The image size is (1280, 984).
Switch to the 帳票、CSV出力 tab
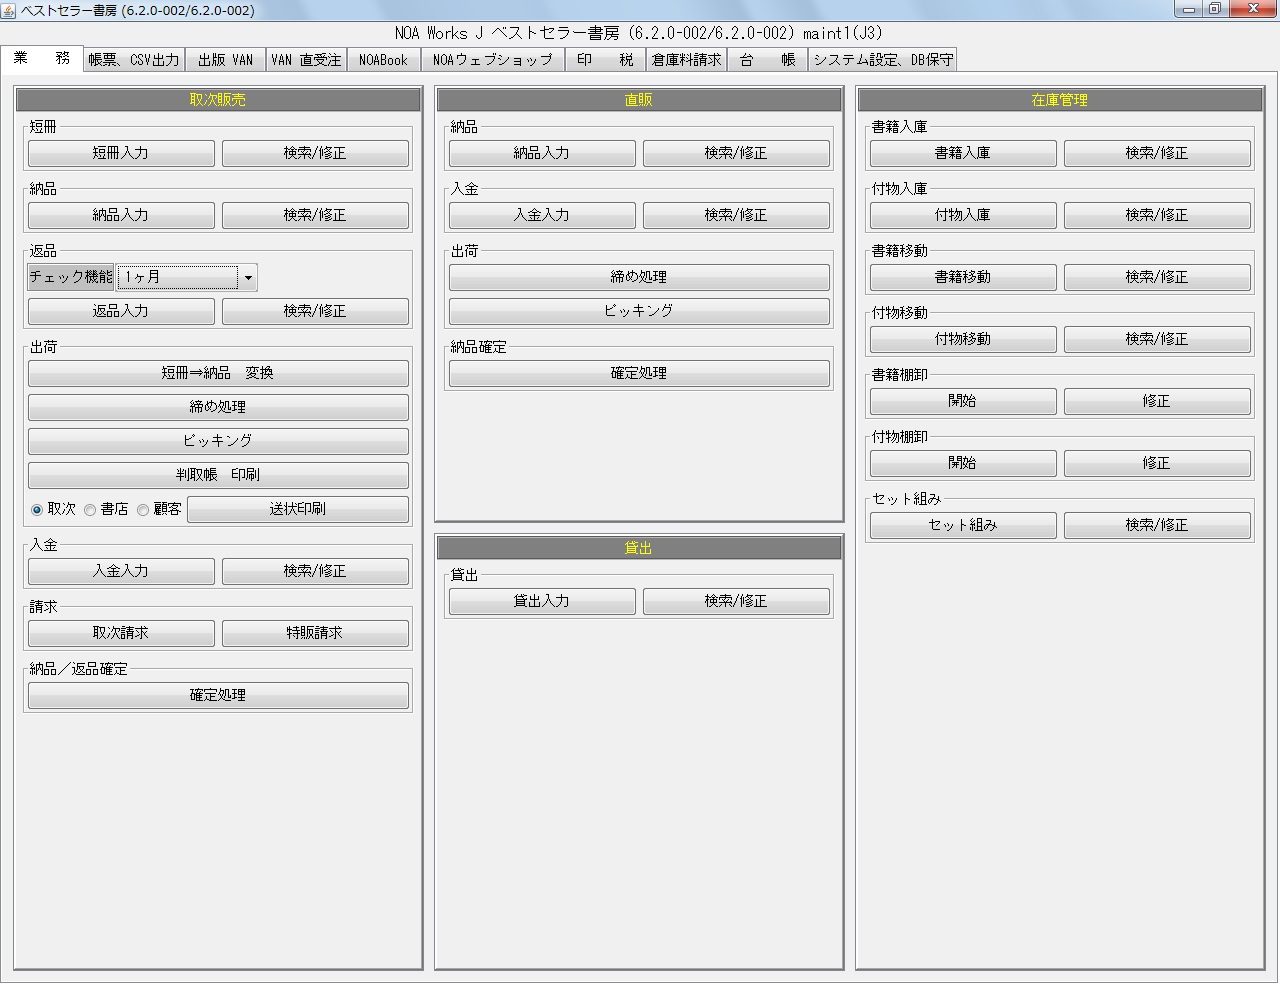point(133,59)
